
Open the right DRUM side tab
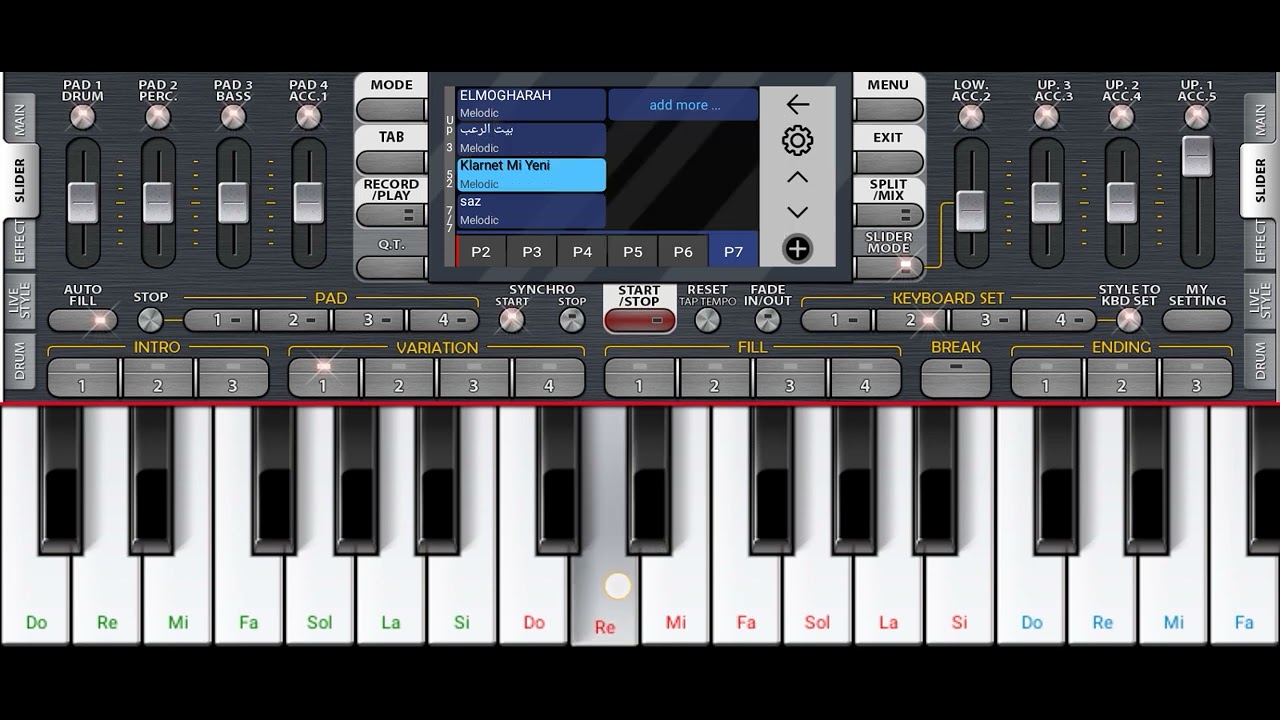pos(1260,360)
